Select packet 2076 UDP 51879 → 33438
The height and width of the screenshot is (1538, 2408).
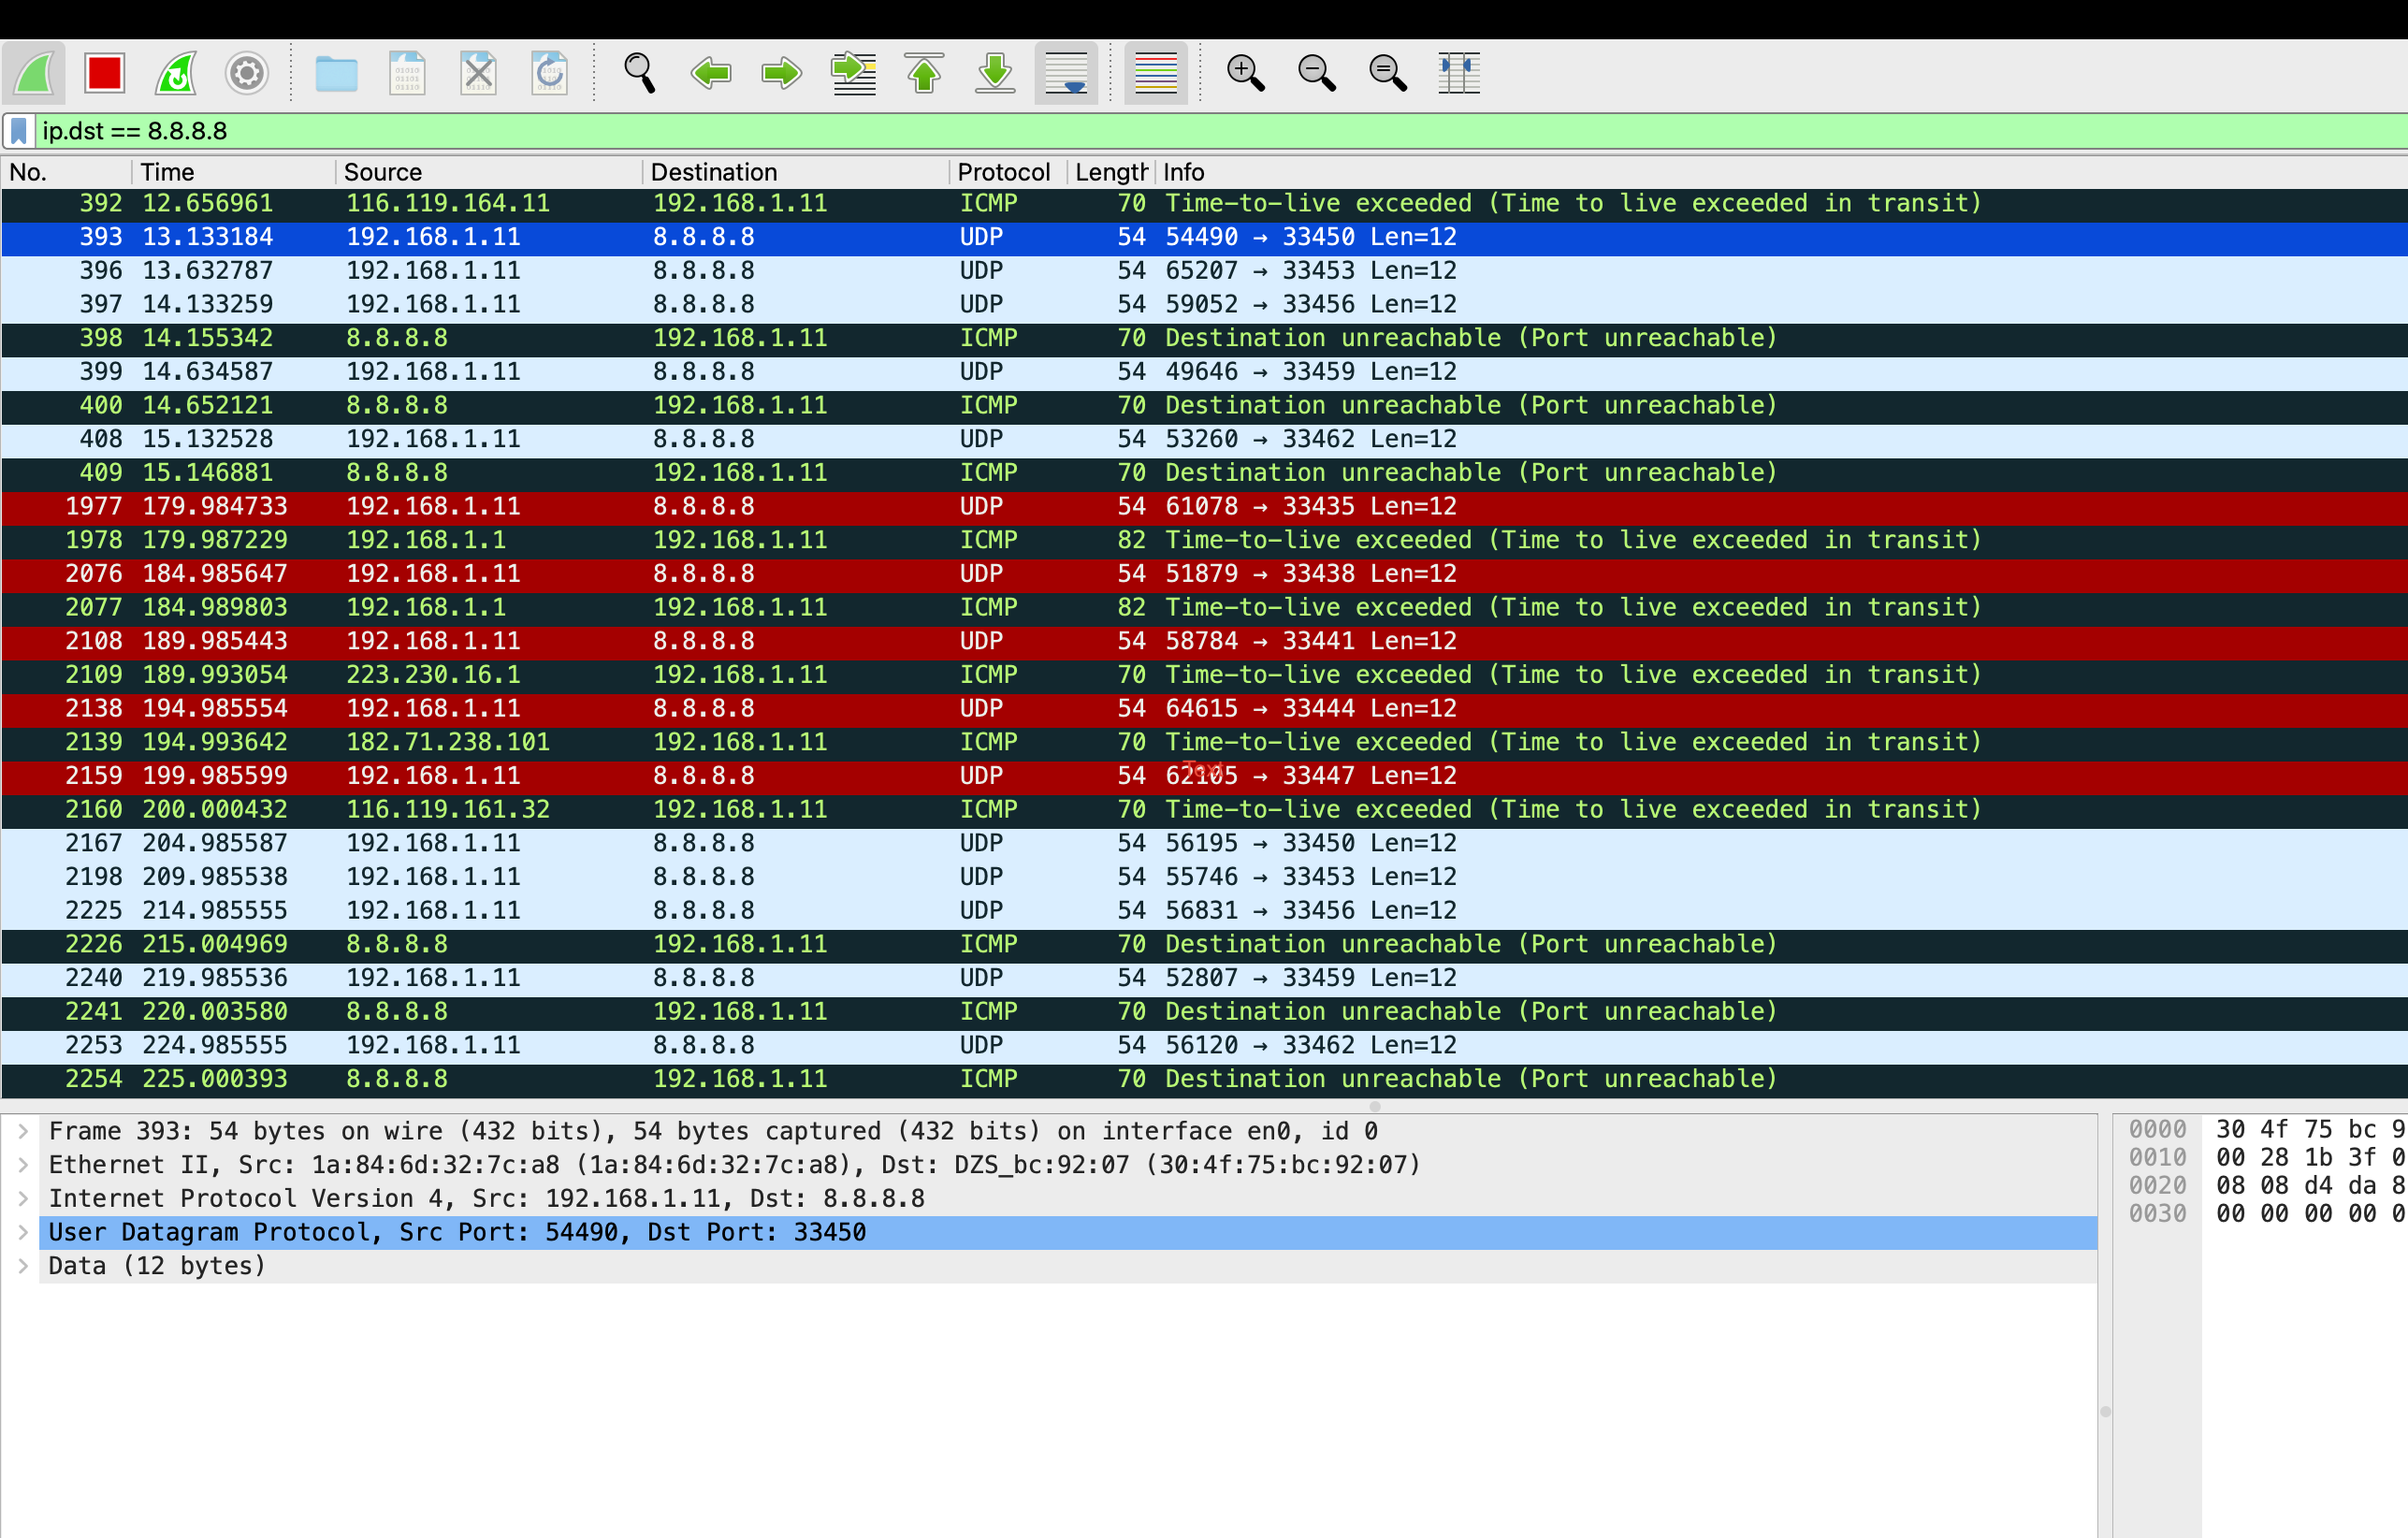(1204, 574)
